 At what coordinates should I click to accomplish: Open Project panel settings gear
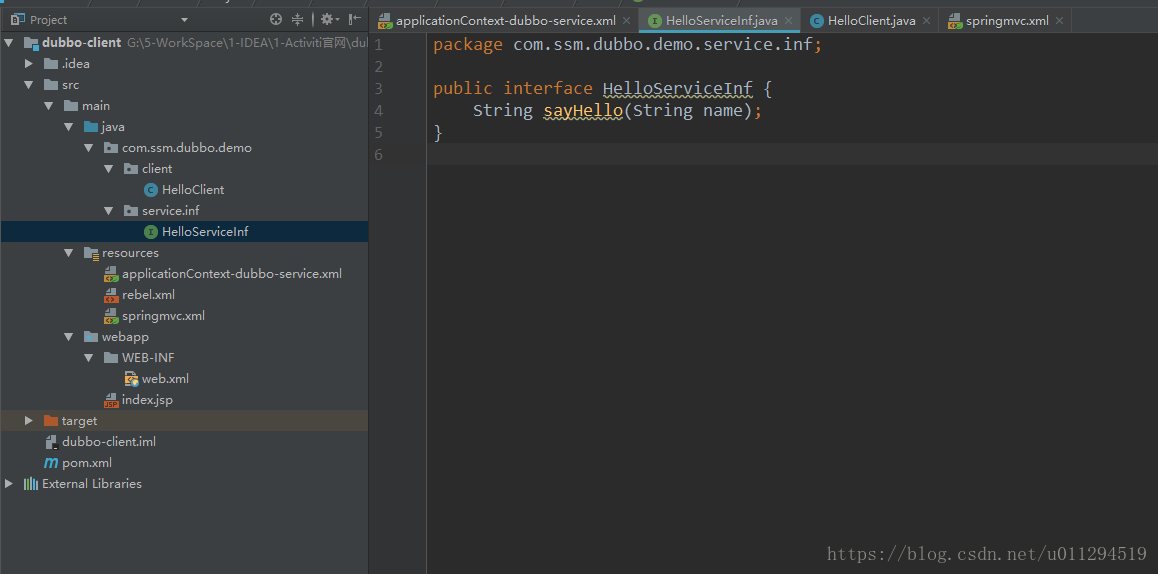(x=327, y=20)
